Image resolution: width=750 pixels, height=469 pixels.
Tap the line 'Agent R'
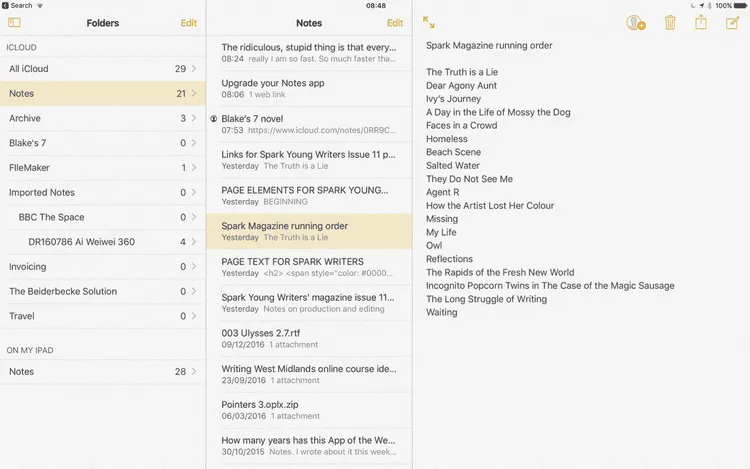coord(442,192)
